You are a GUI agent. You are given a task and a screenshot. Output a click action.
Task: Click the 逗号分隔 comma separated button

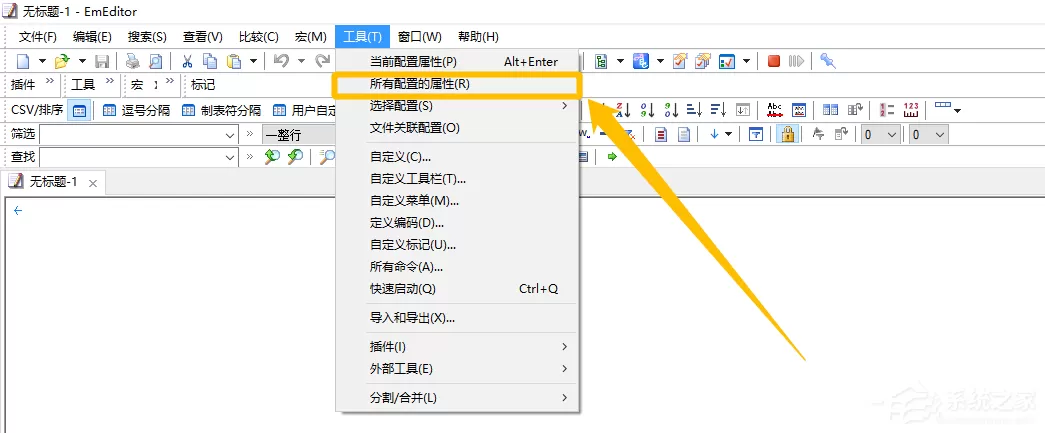[x=137, y=111]
